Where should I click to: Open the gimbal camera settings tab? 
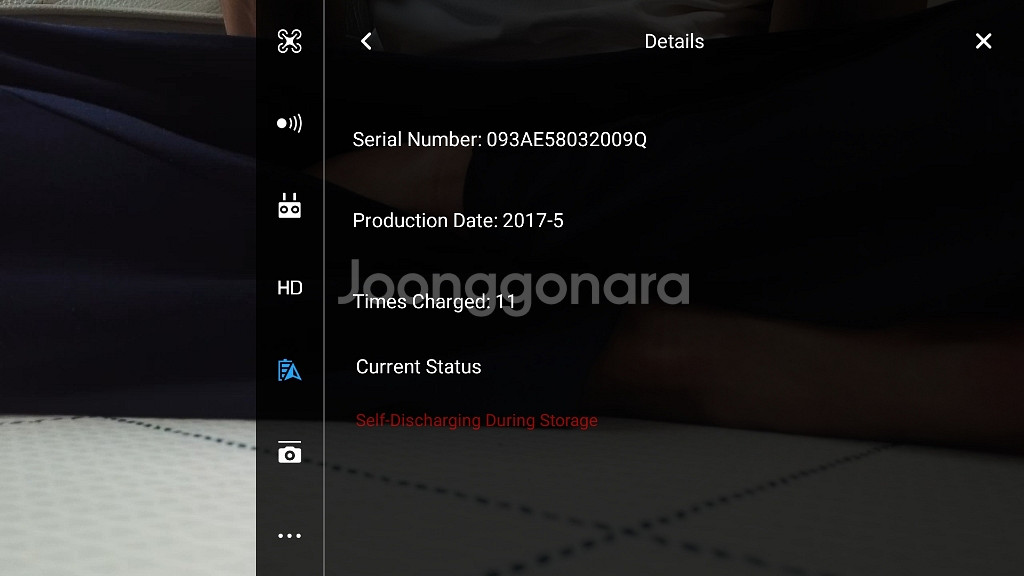tap(289, 452)
